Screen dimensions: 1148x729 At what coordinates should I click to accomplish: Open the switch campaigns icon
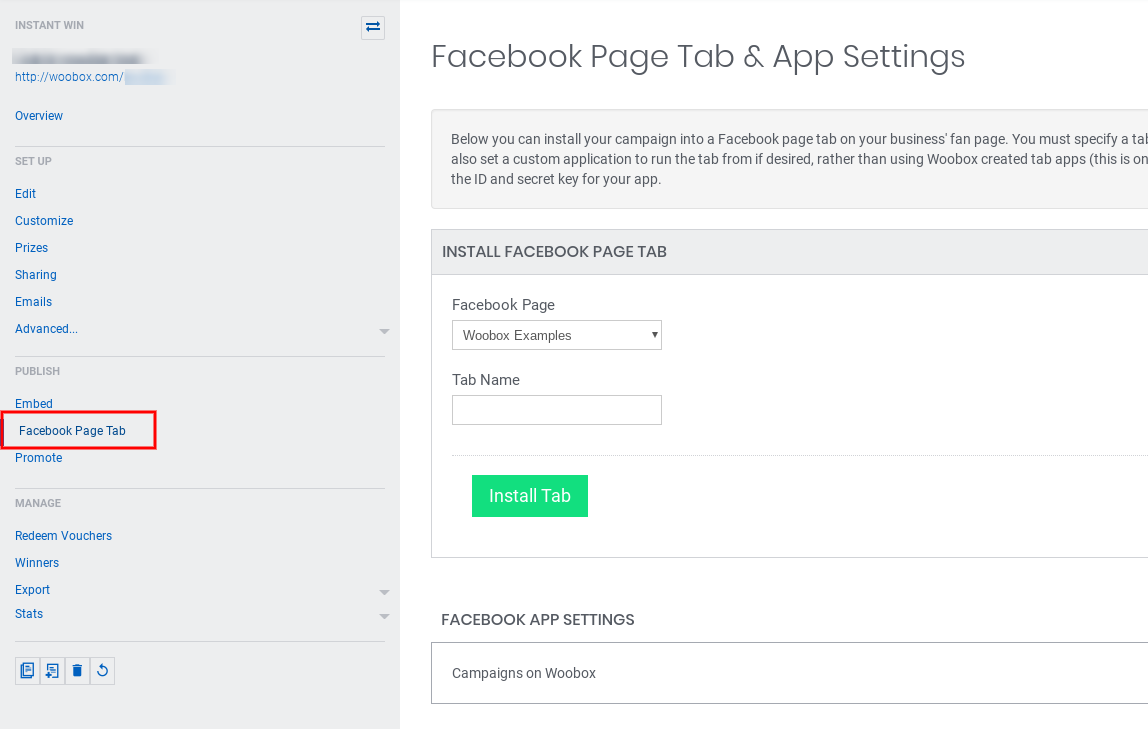pos(373,28)
